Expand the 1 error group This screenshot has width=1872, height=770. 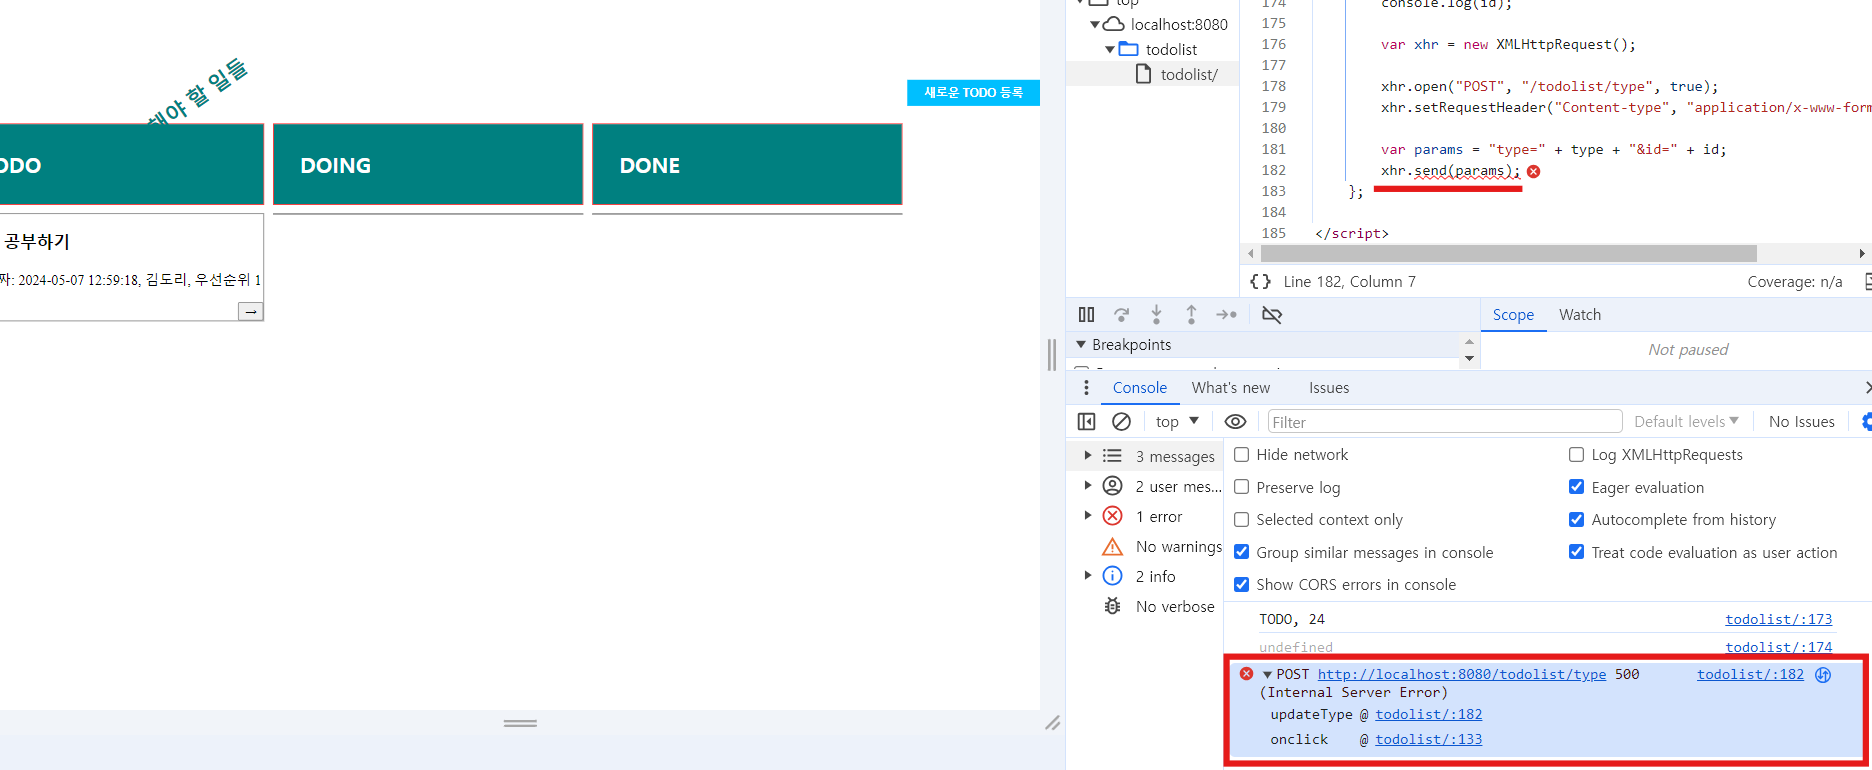pos(1088,516)
